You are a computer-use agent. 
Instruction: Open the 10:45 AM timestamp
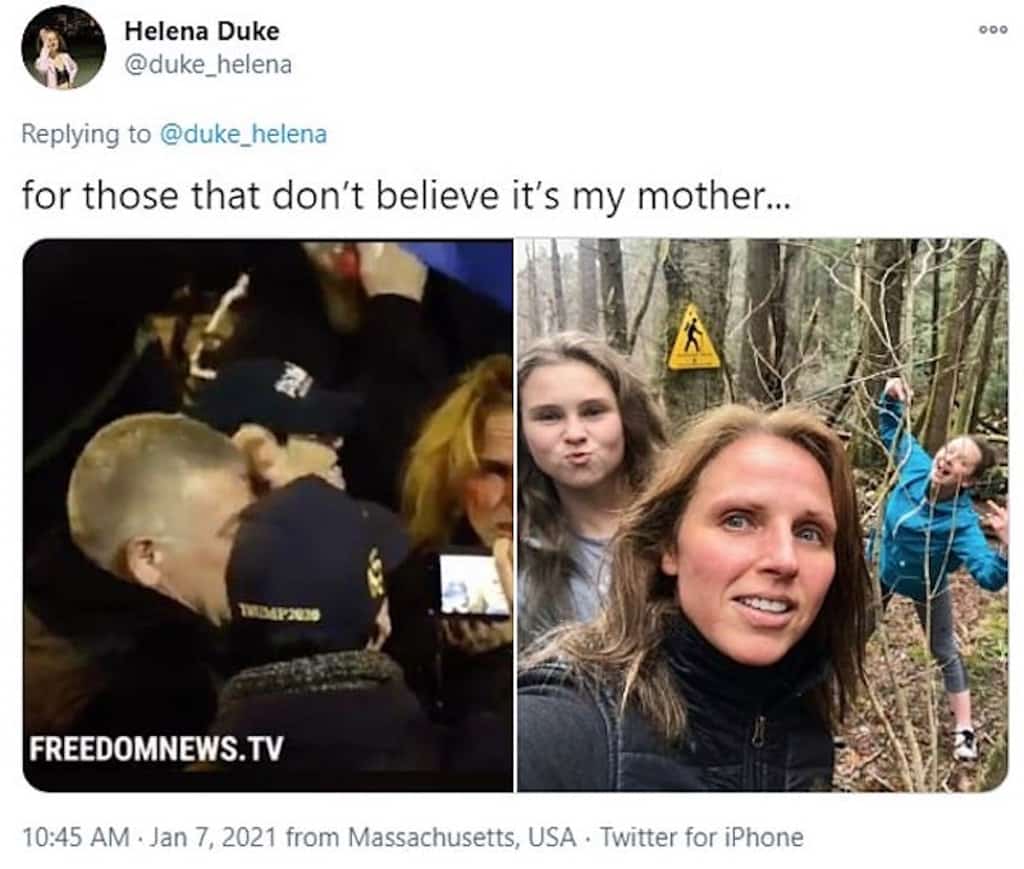coord(76,837)
